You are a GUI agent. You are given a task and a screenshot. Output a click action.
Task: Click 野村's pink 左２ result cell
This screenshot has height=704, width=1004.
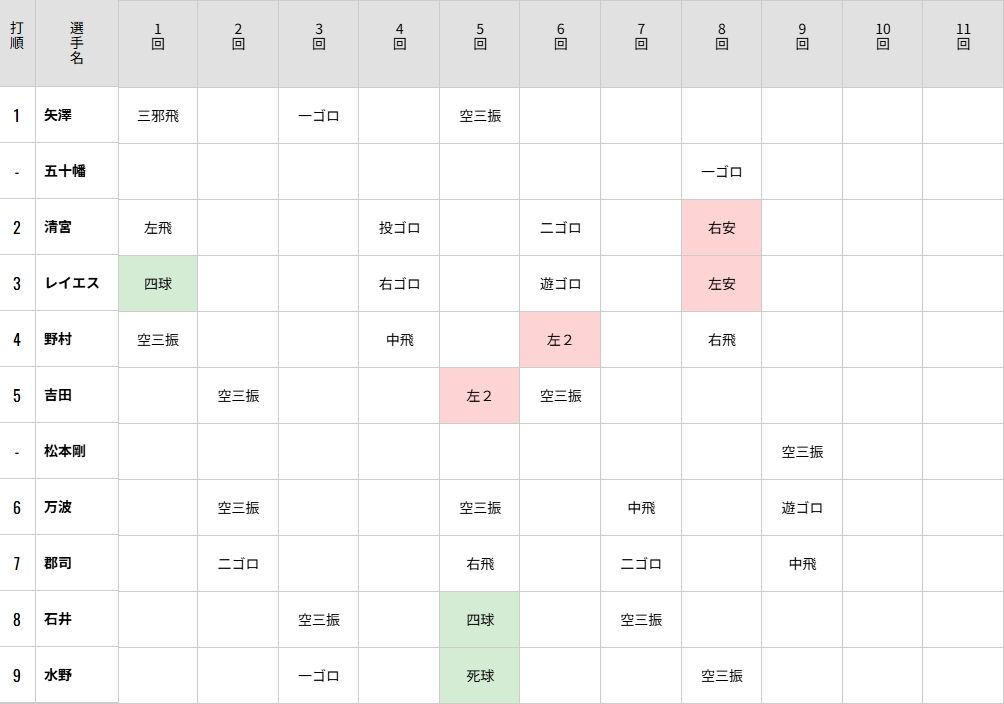(x=560, y=339)
